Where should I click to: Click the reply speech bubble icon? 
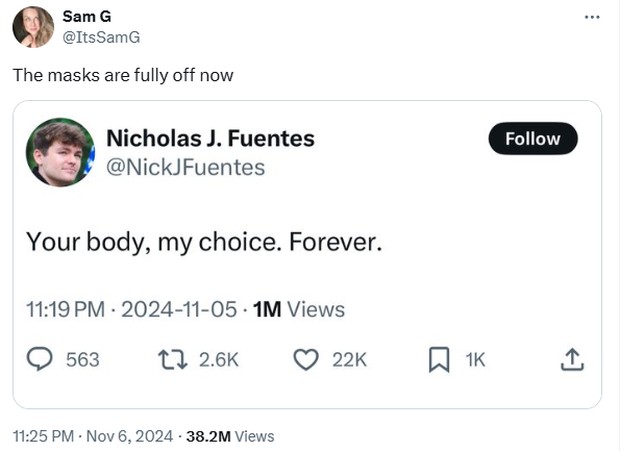click(39, 359)
